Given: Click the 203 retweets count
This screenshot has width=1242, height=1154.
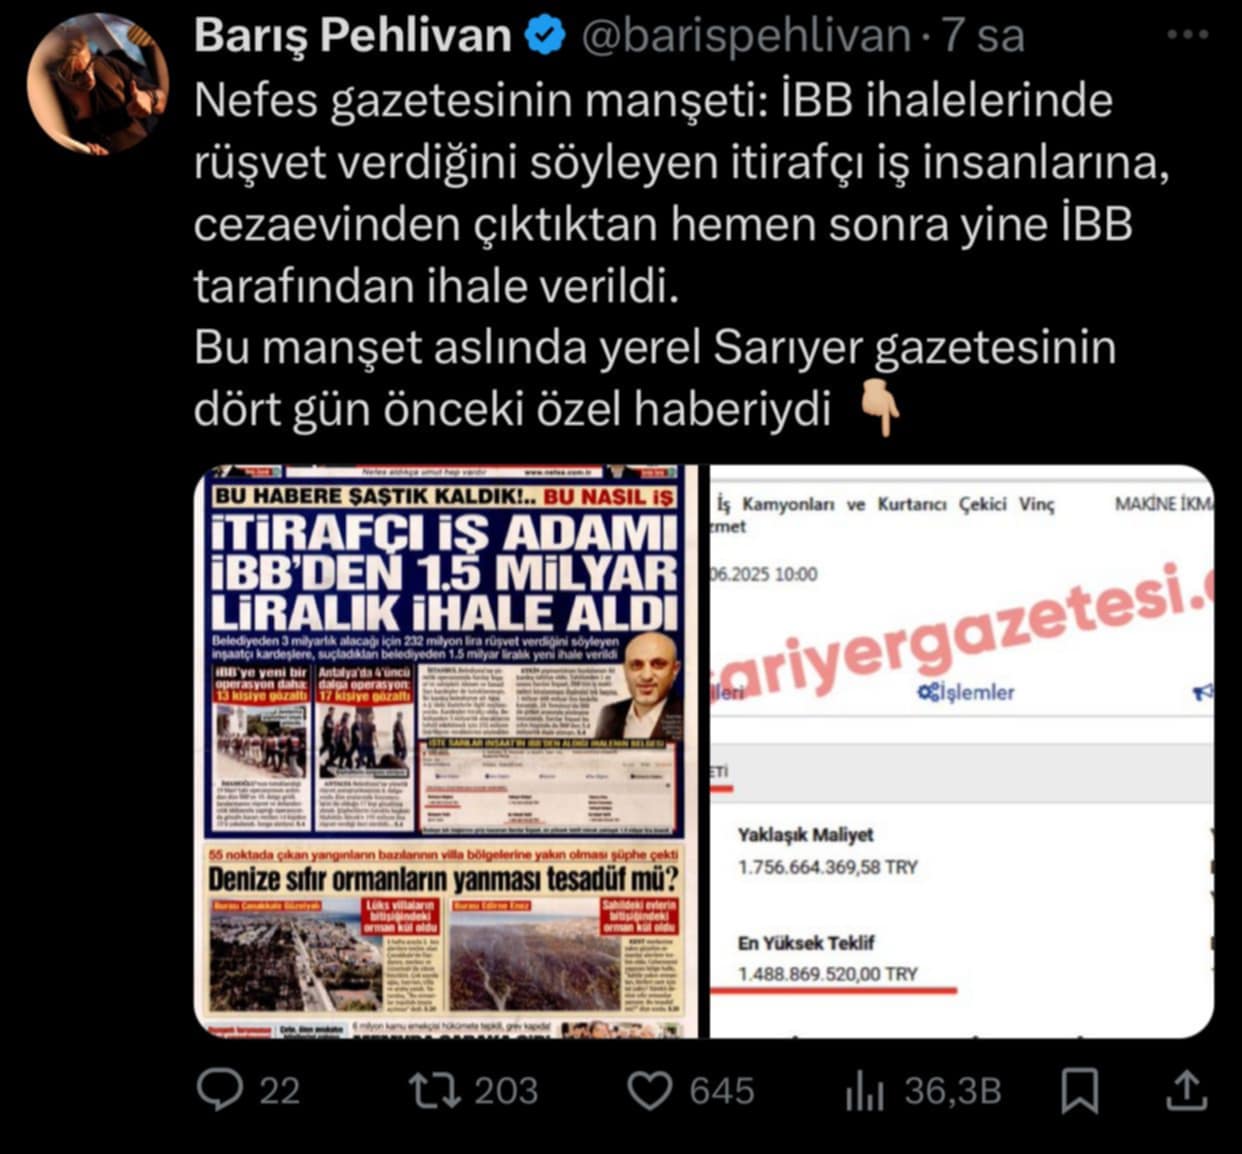Looking at the screenshot, I should [x=505, y=1091].
